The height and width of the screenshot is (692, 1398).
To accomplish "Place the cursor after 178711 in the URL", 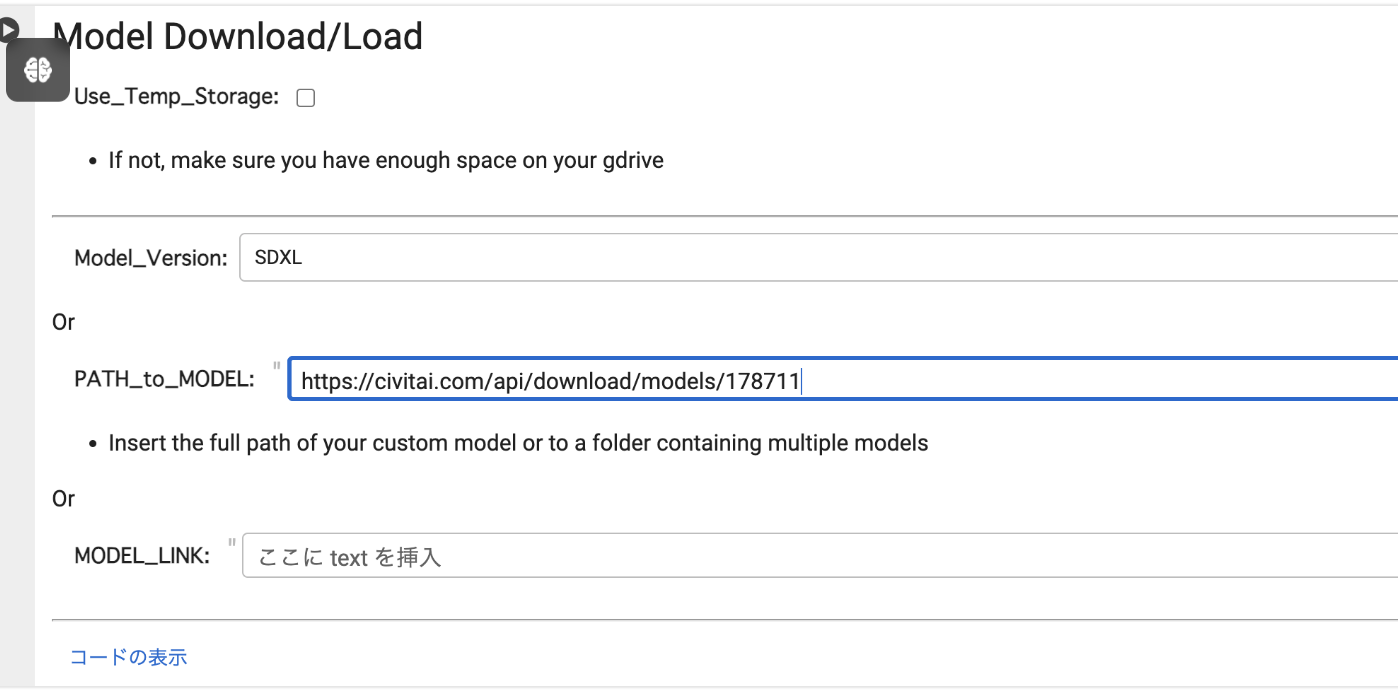I will point(802,381).
